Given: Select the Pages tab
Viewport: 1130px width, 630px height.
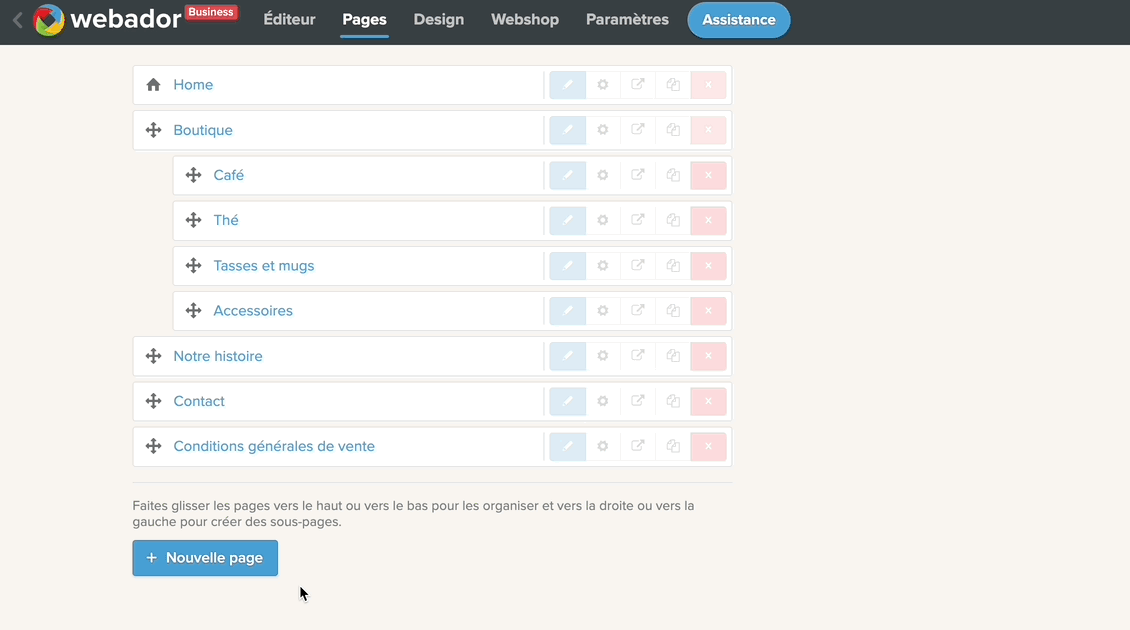Looking at the screenshot, I should (365, 19).
